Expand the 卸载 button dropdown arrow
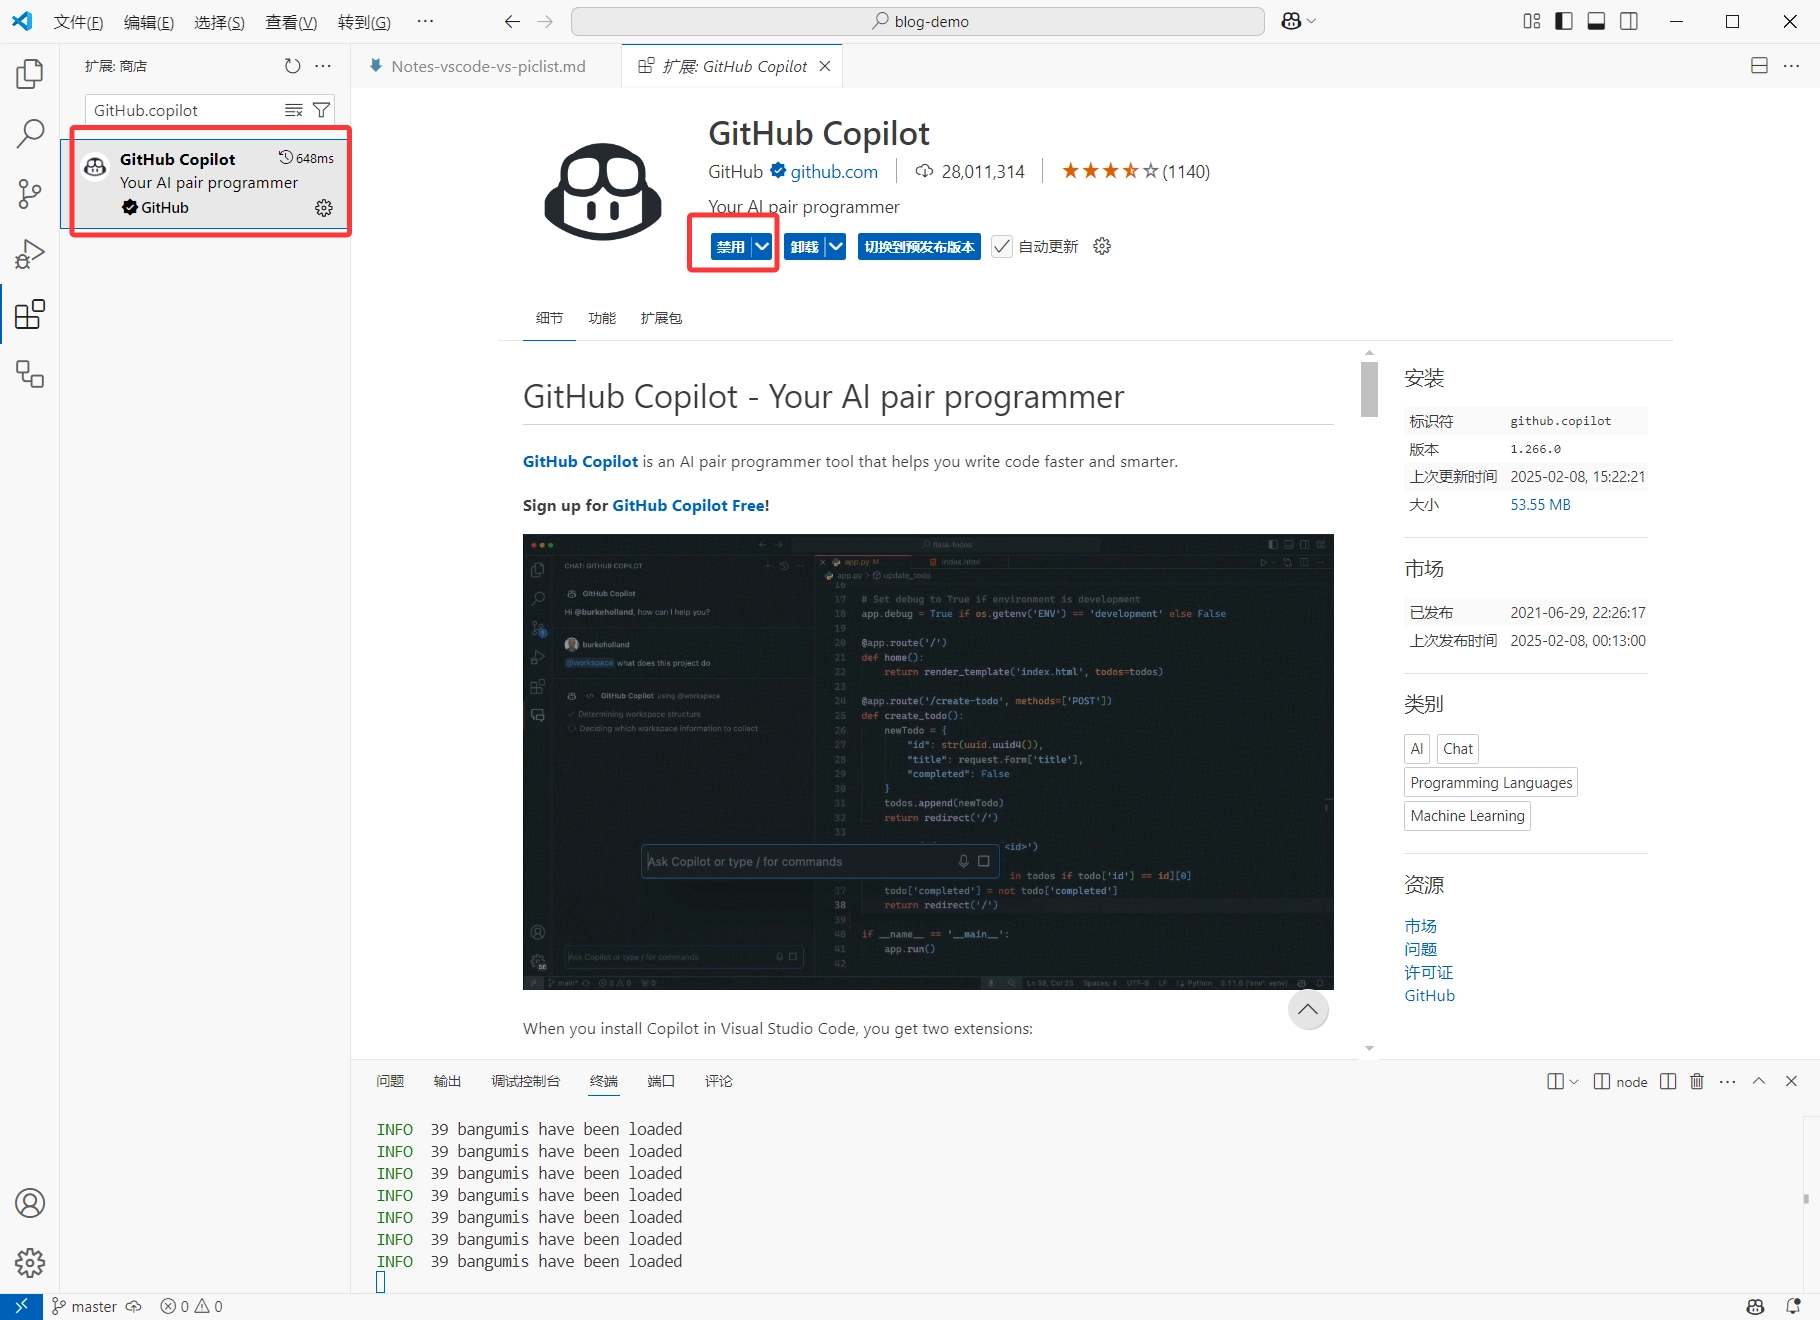Screen dimensions: 1820x1320 (836, 246)
